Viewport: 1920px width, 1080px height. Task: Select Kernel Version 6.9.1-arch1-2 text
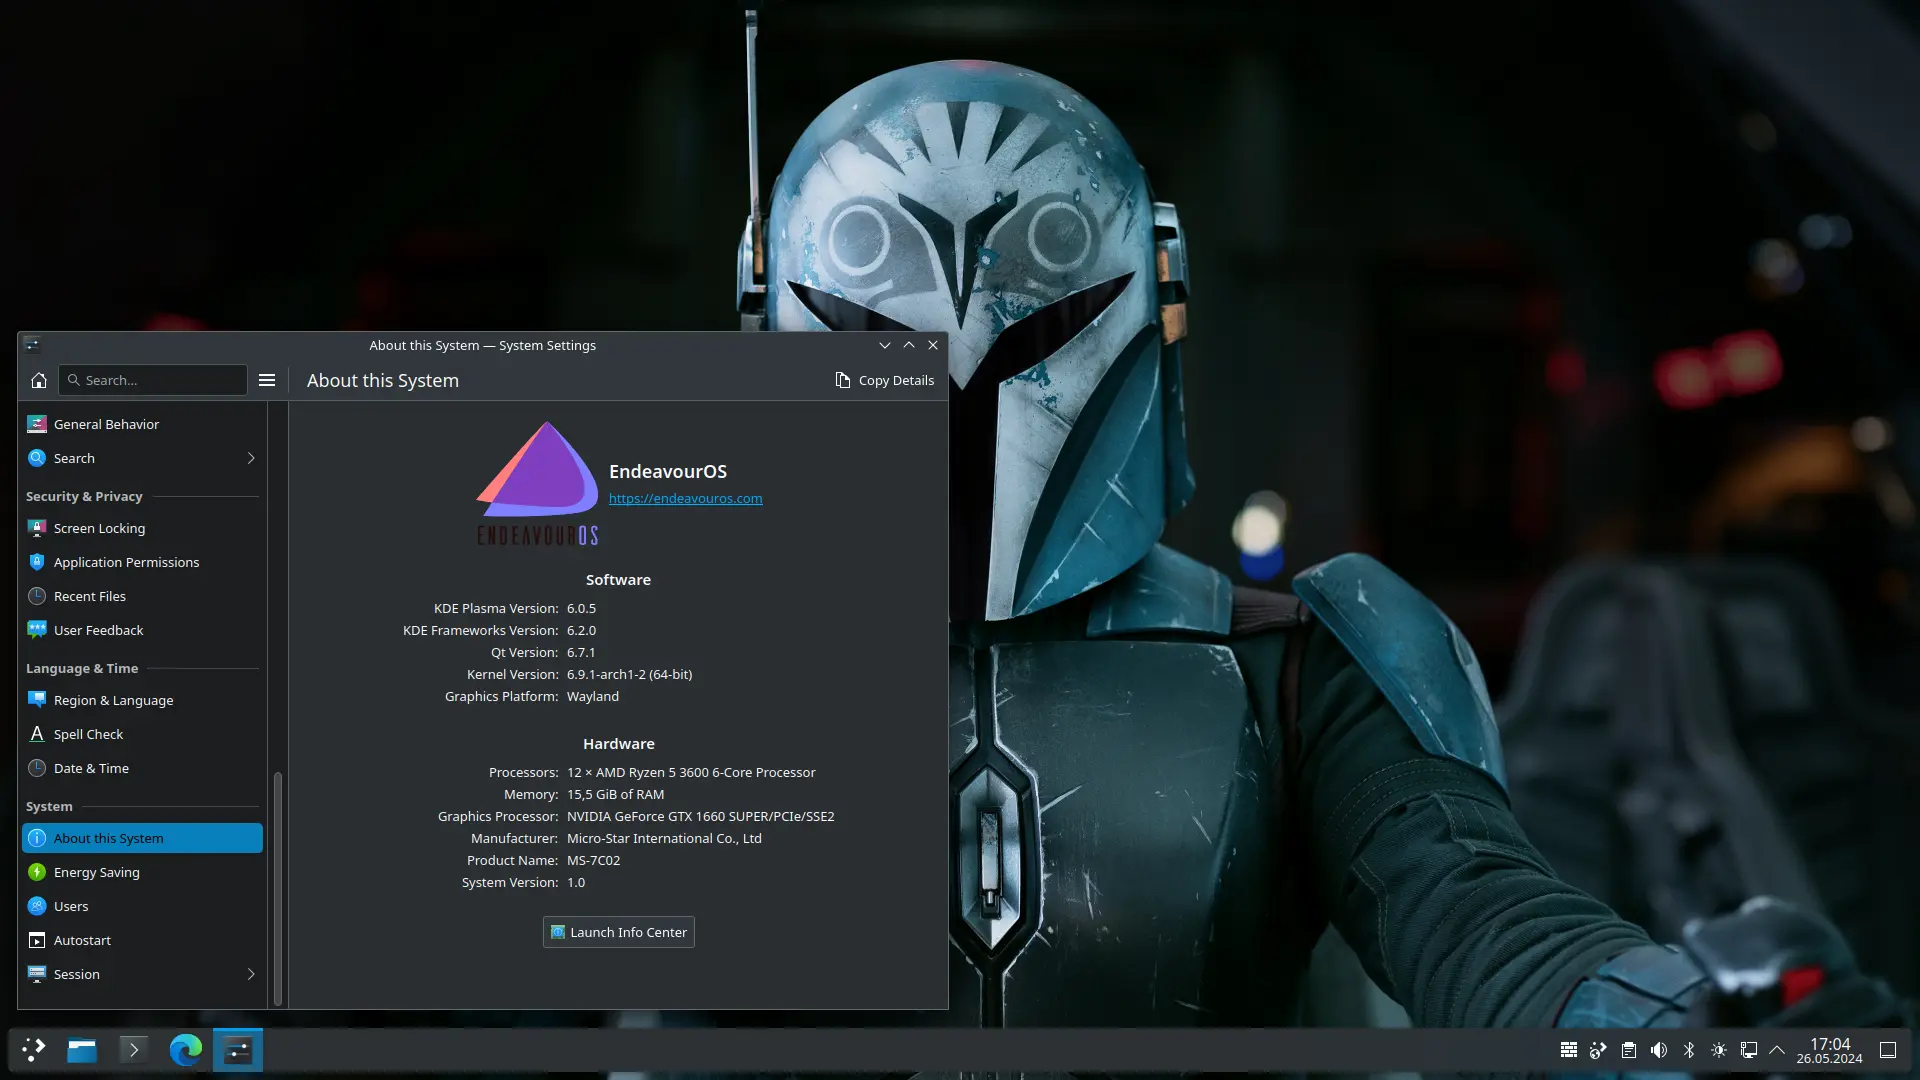629,674
